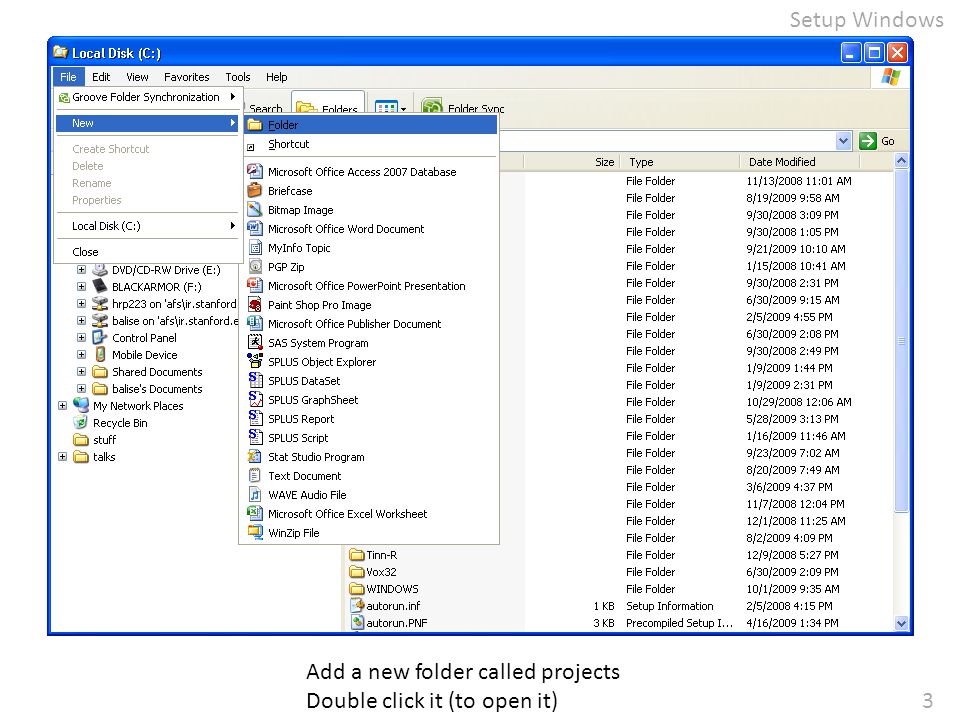This screenshot has height=720, width=960.
Task: Click the Folder Sync toolbar button
Action: tap(463, 108)
